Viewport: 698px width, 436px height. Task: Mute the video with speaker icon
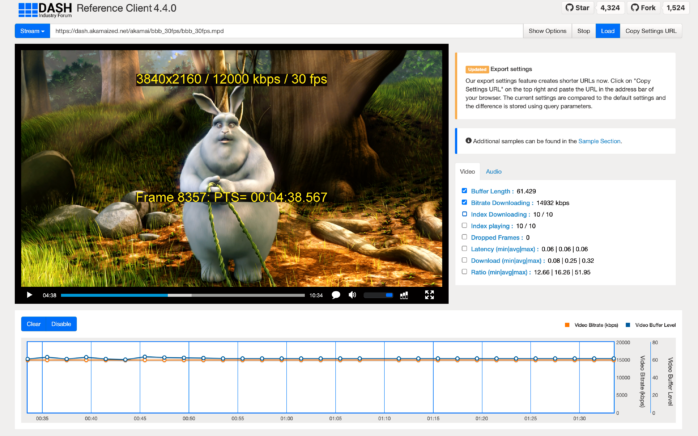pos(352,295)
